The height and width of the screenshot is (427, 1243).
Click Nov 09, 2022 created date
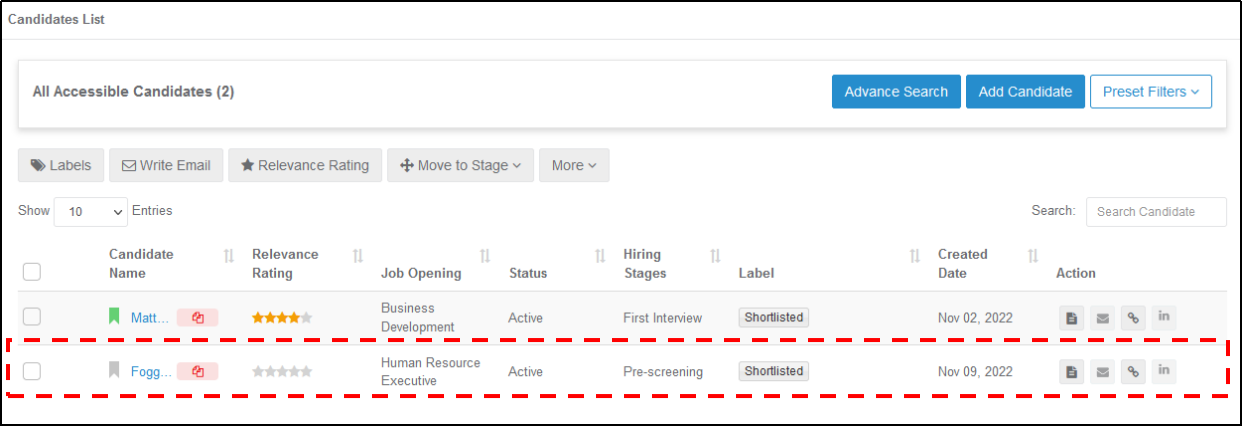tap(975, 372)
